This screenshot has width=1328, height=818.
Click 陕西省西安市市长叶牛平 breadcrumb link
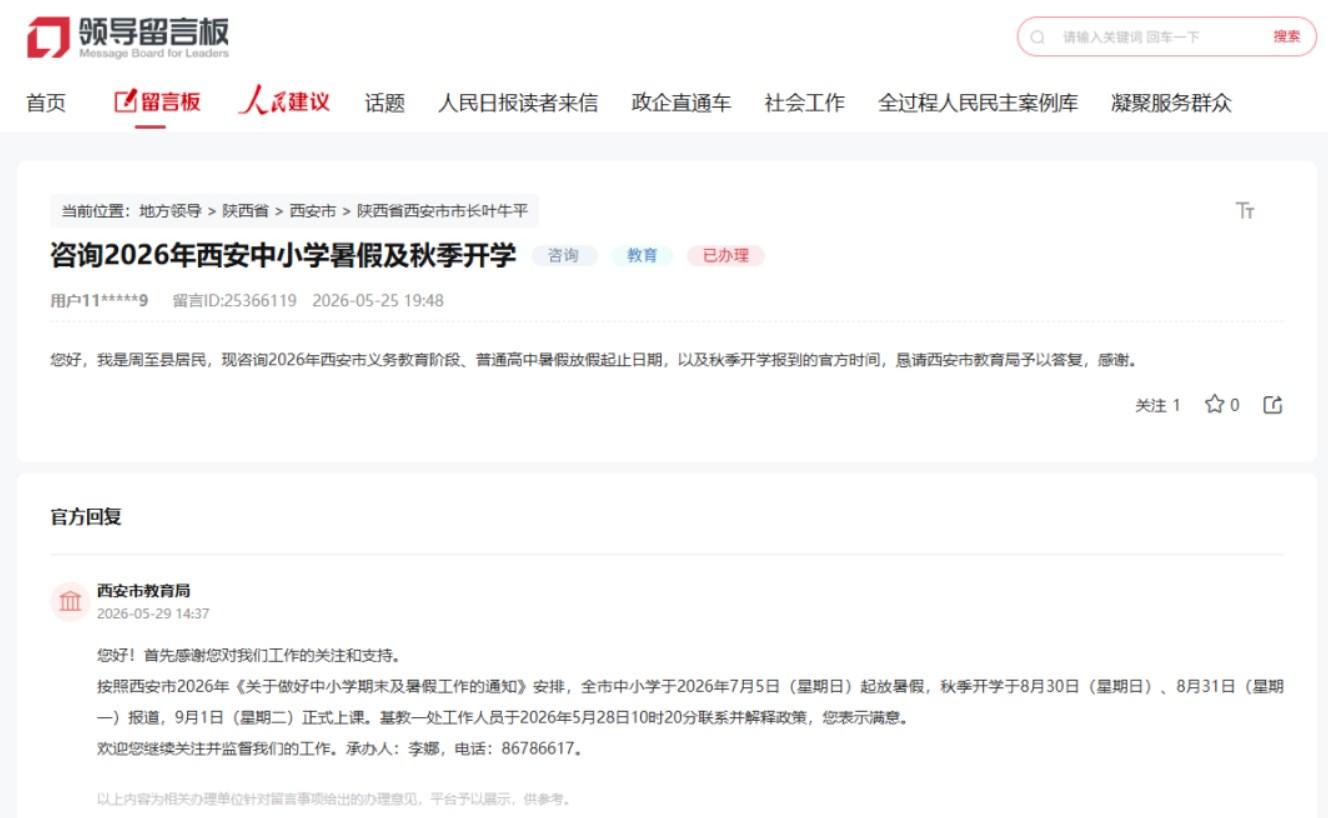(x=442, y=211)
